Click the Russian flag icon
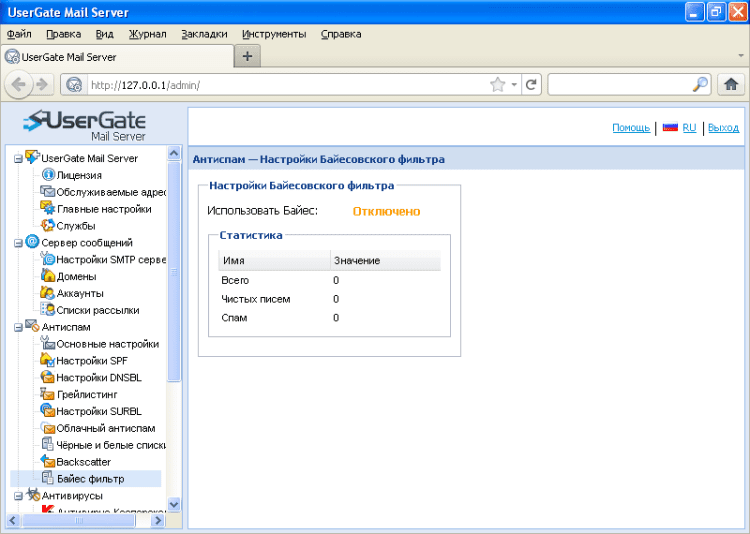The image size is (750, 534). point(670,127)
